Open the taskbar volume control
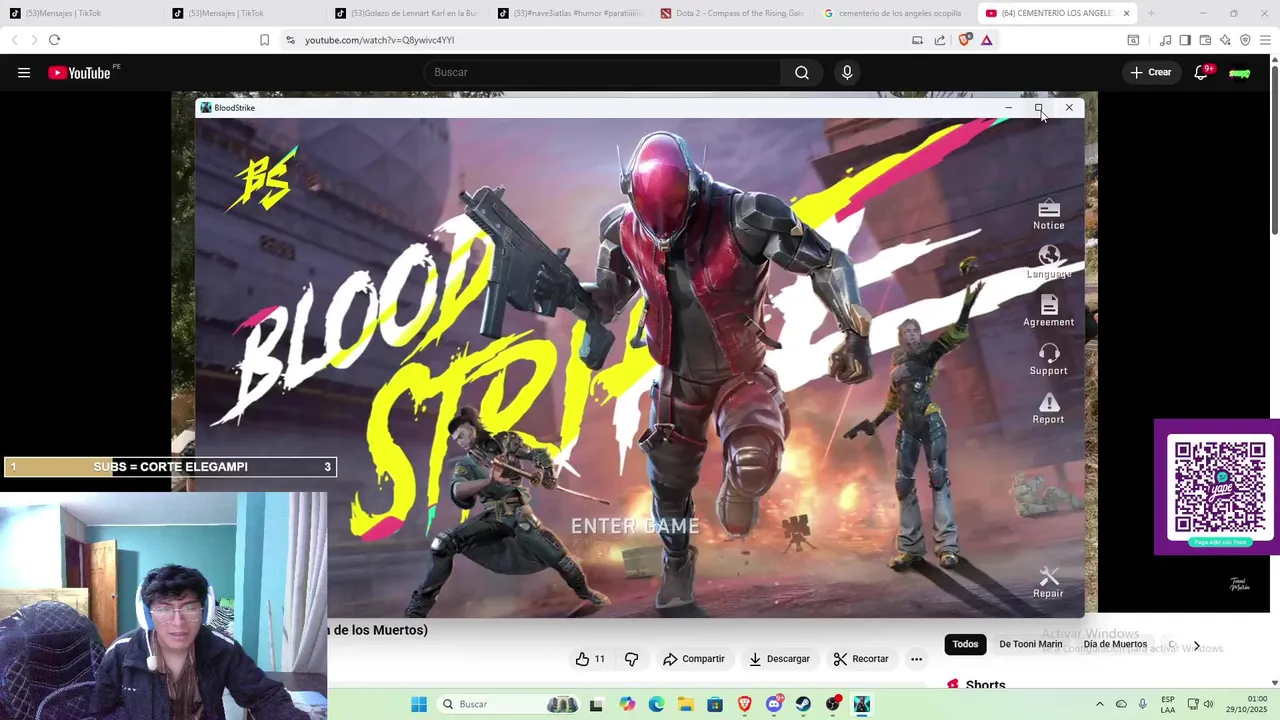This screenshot has height=720, width=1280. (1208, 704)
